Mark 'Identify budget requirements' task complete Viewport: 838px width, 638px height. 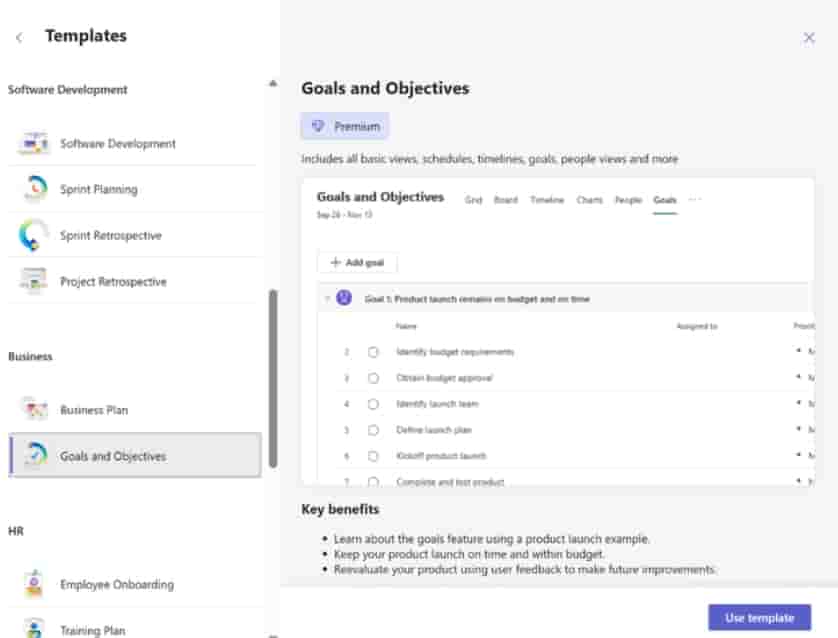point(373,352)
